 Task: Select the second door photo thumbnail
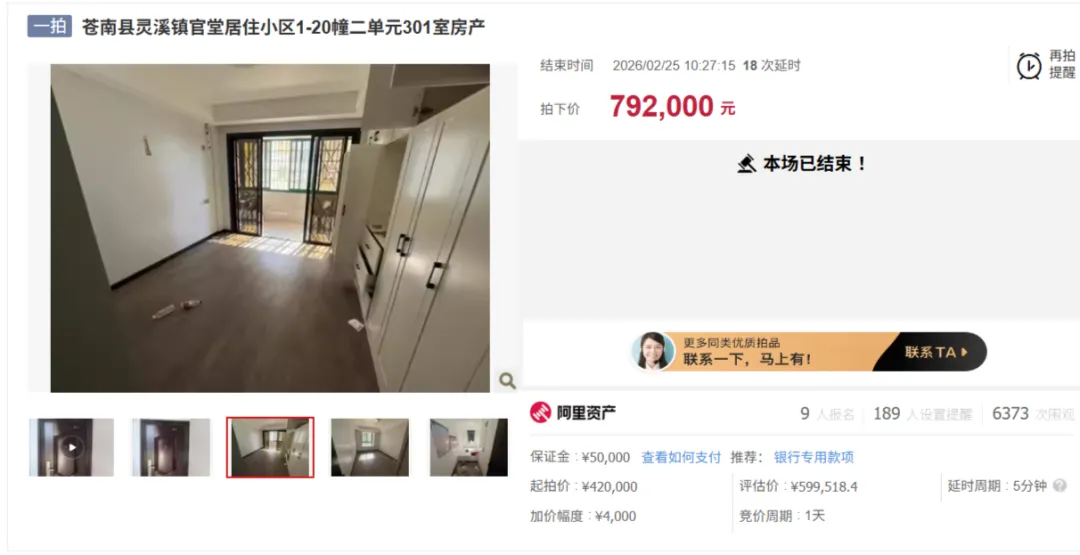172,447
